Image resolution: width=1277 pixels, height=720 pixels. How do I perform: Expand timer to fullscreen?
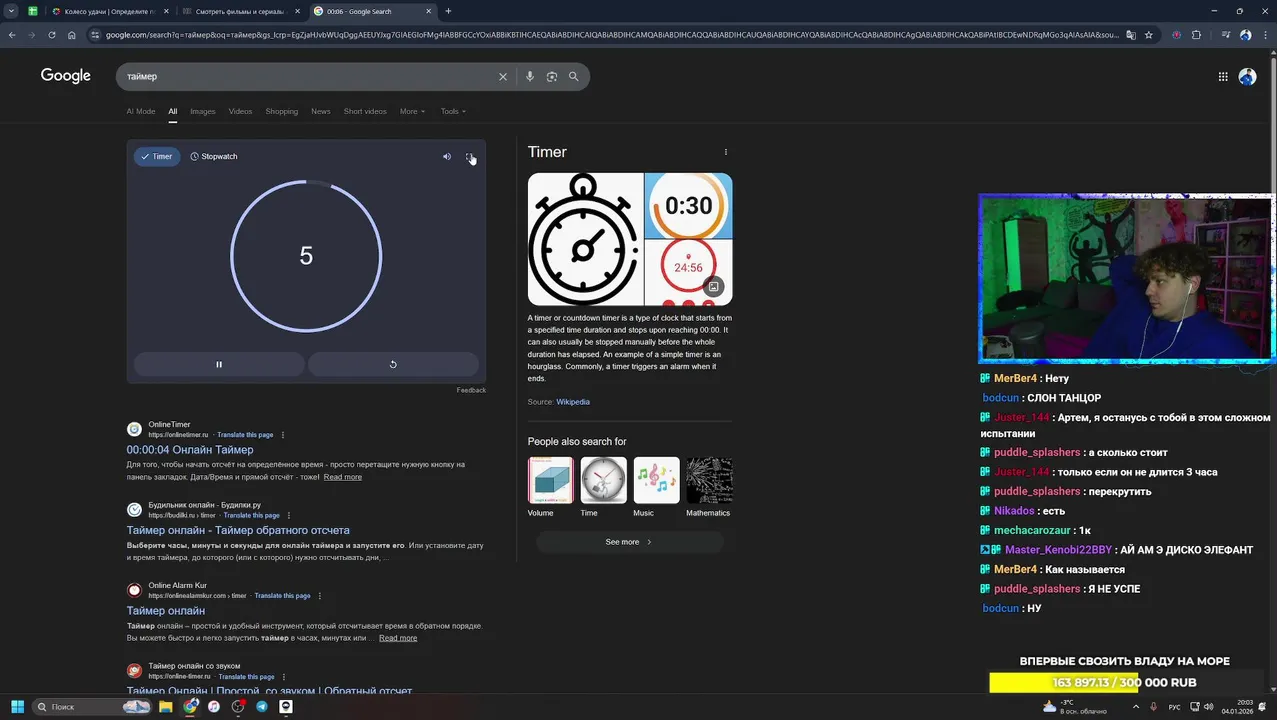pos(470,156)
